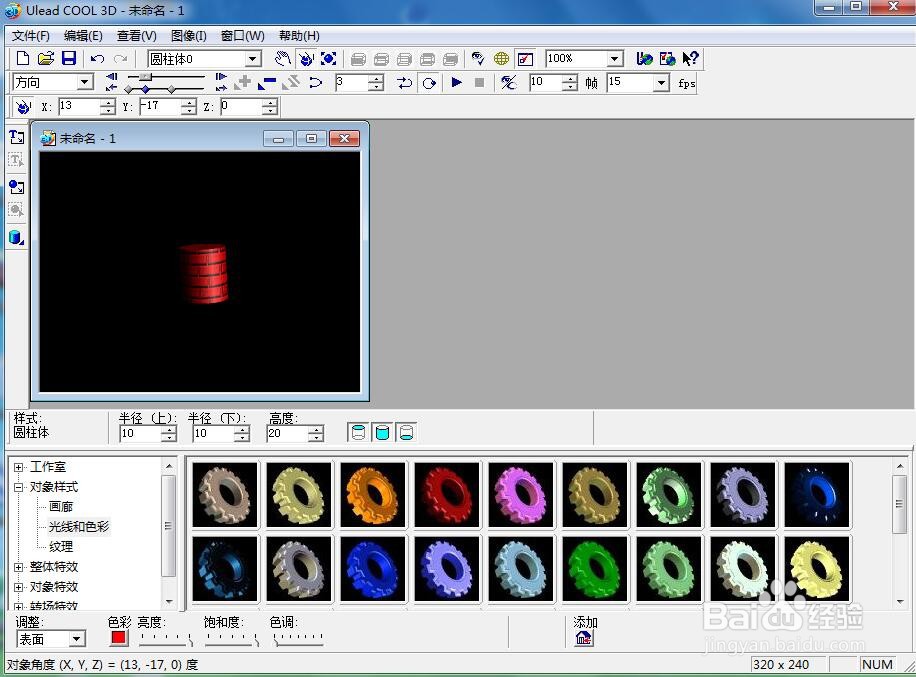Select 光线和色彩 in tree

click(x=79, y=526)
